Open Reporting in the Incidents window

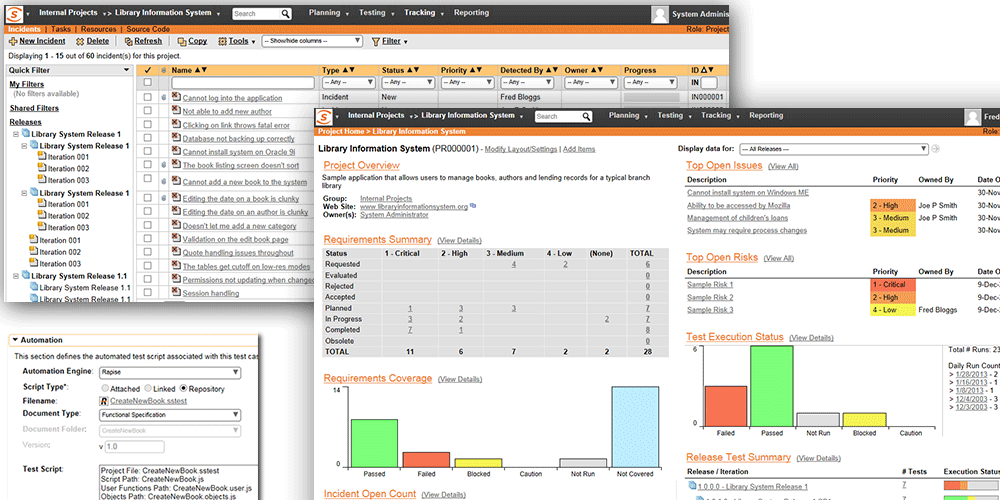pos(471,13)
